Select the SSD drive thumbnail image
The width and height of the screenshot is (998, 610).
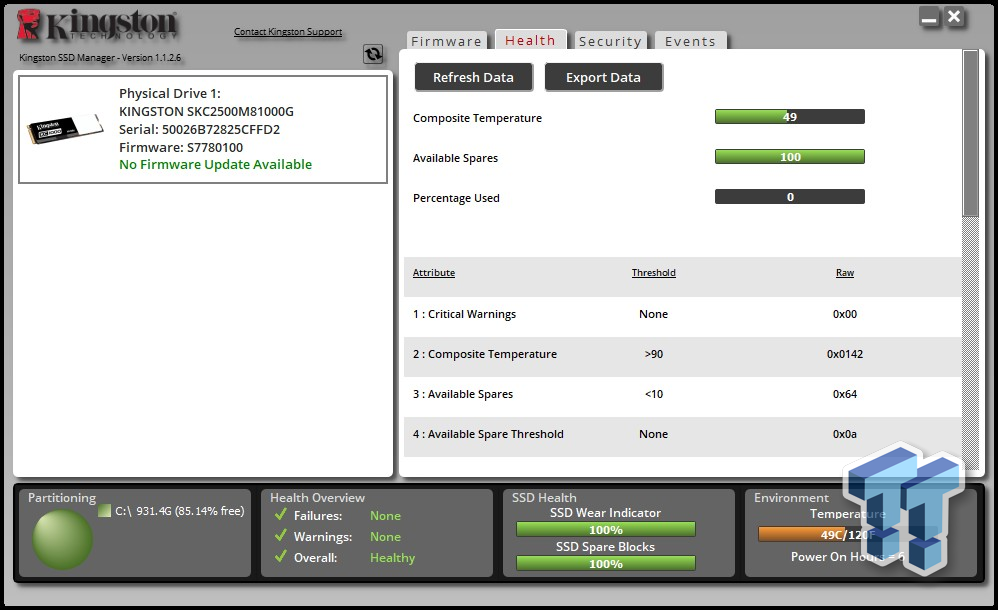pyautogui.click(x=65, y=128)
